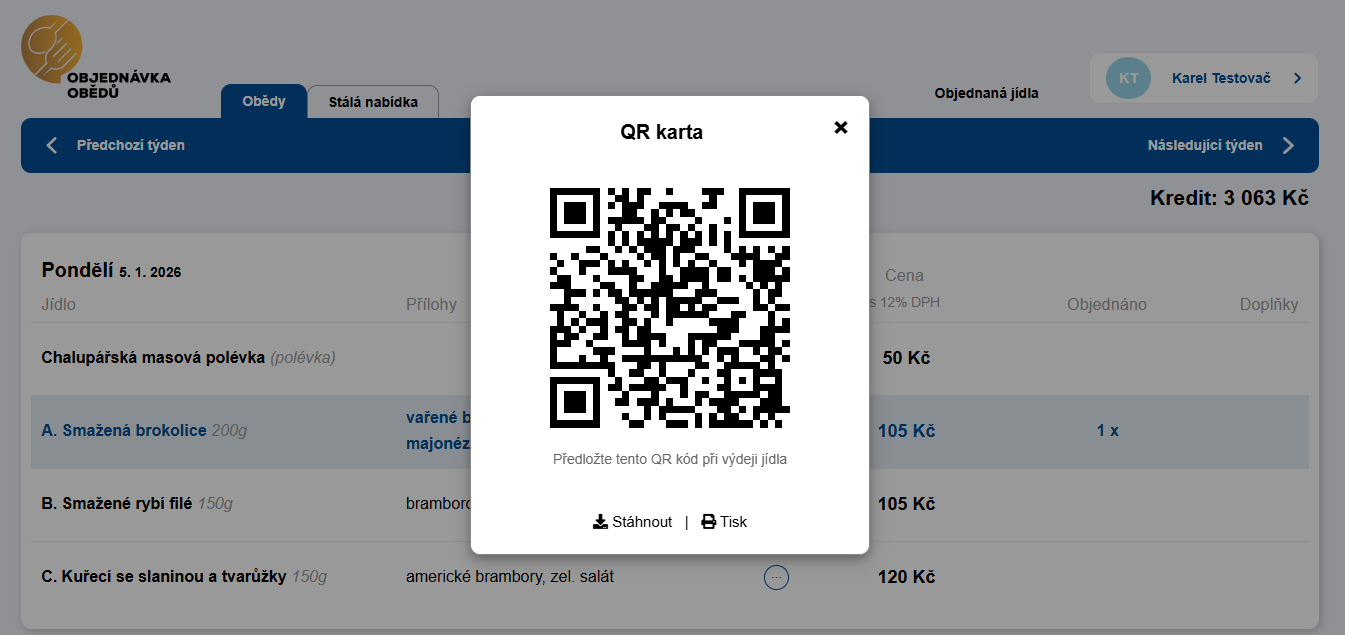Click the right arrow for next week
The width and height of the screenshot is (1345, 635).
[1288, 145]
